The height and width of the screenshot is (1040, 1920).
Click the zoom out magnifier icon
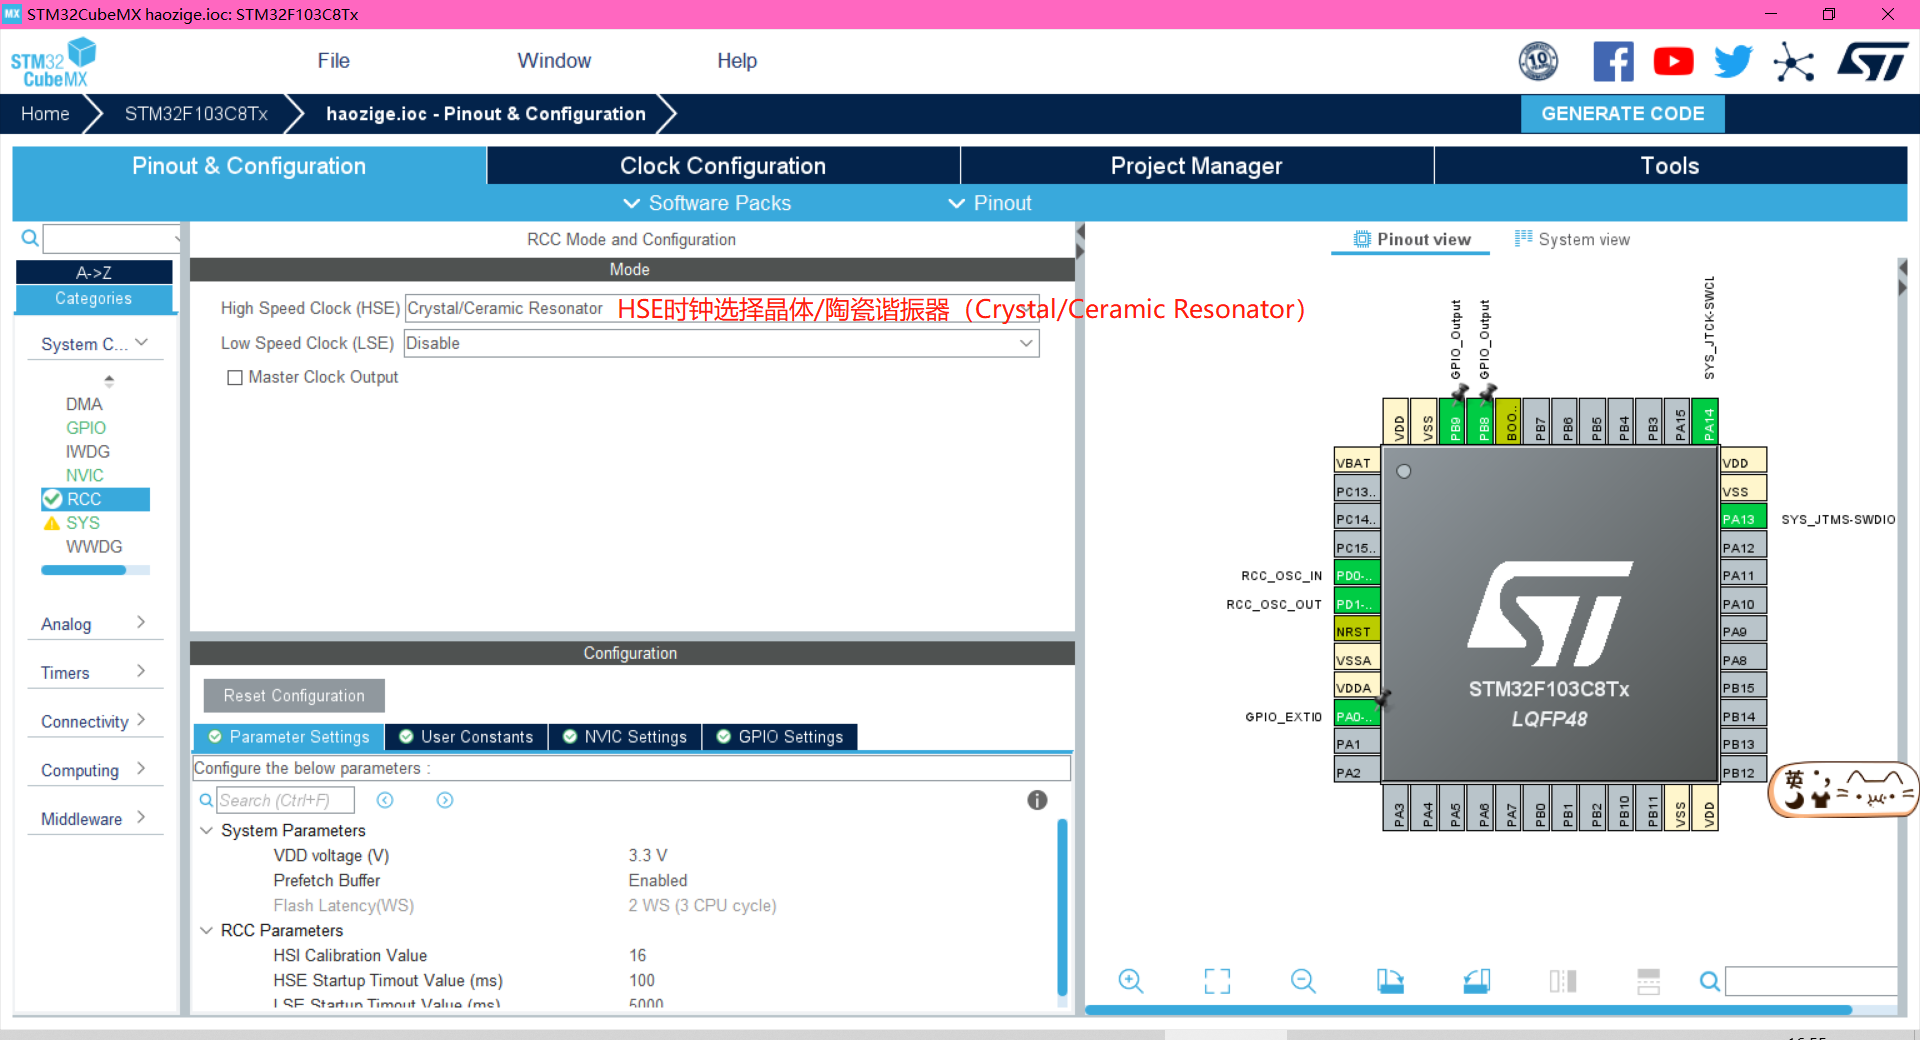1303,981
